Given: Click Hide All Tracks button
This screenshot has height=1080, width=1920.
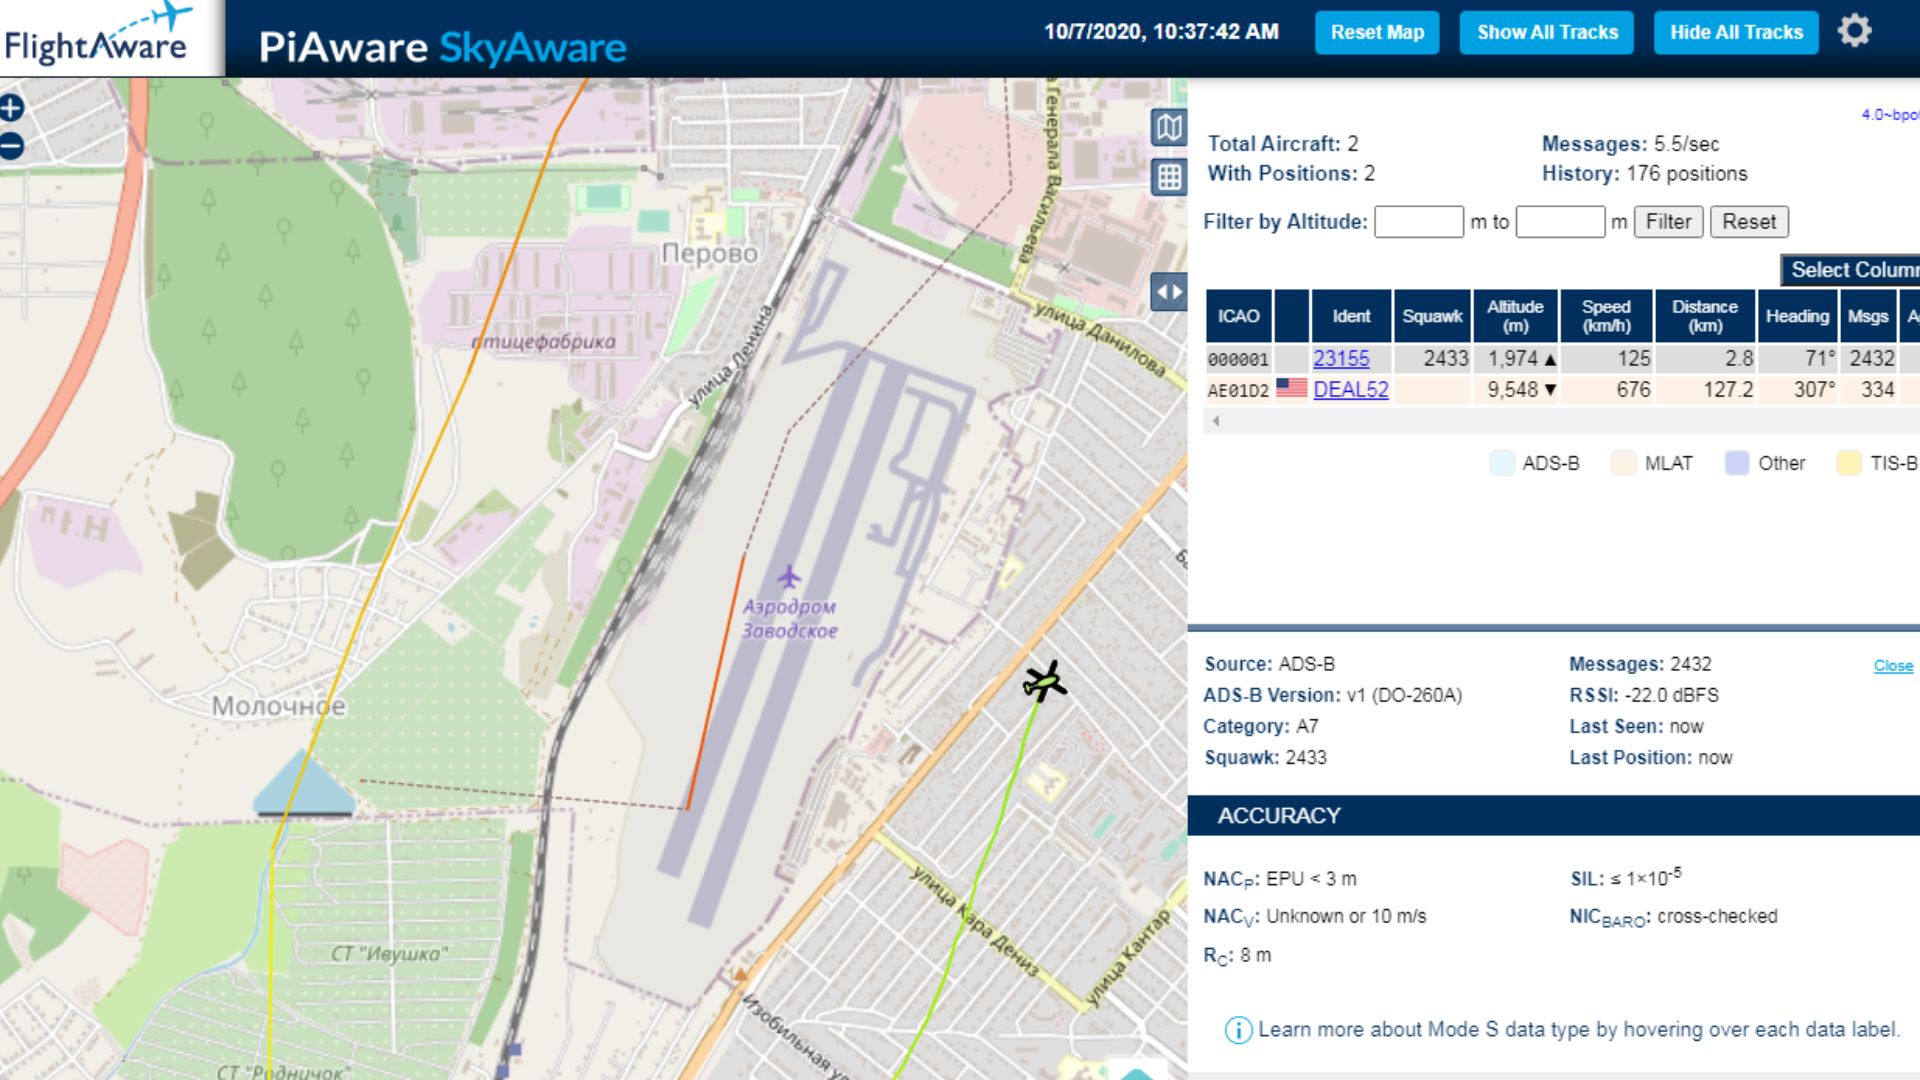Looking at the screenshot, I should 1736,32.
